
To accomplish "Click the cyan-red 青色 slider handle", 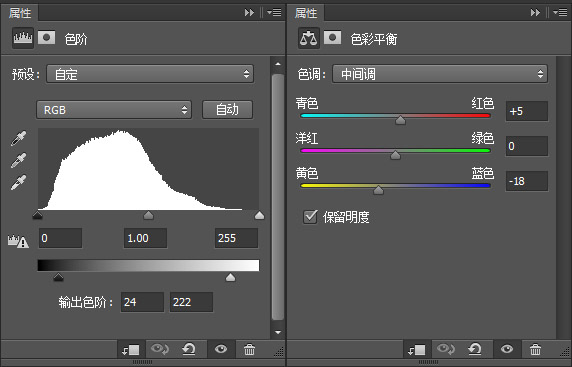I will tap(400, 120).
